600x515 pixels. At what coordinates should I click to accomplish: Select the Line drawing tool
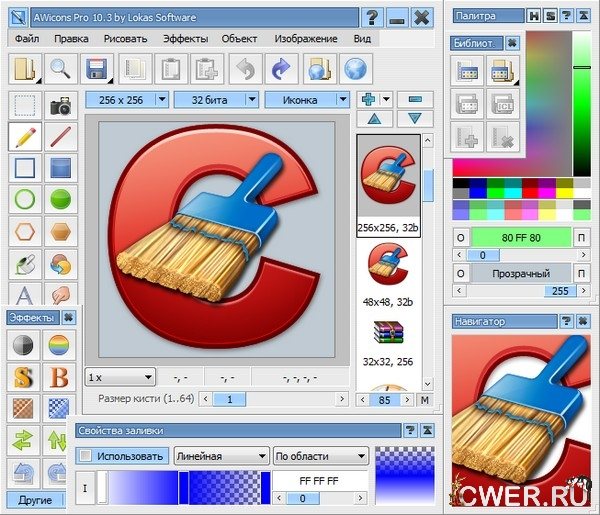point(63,137)
